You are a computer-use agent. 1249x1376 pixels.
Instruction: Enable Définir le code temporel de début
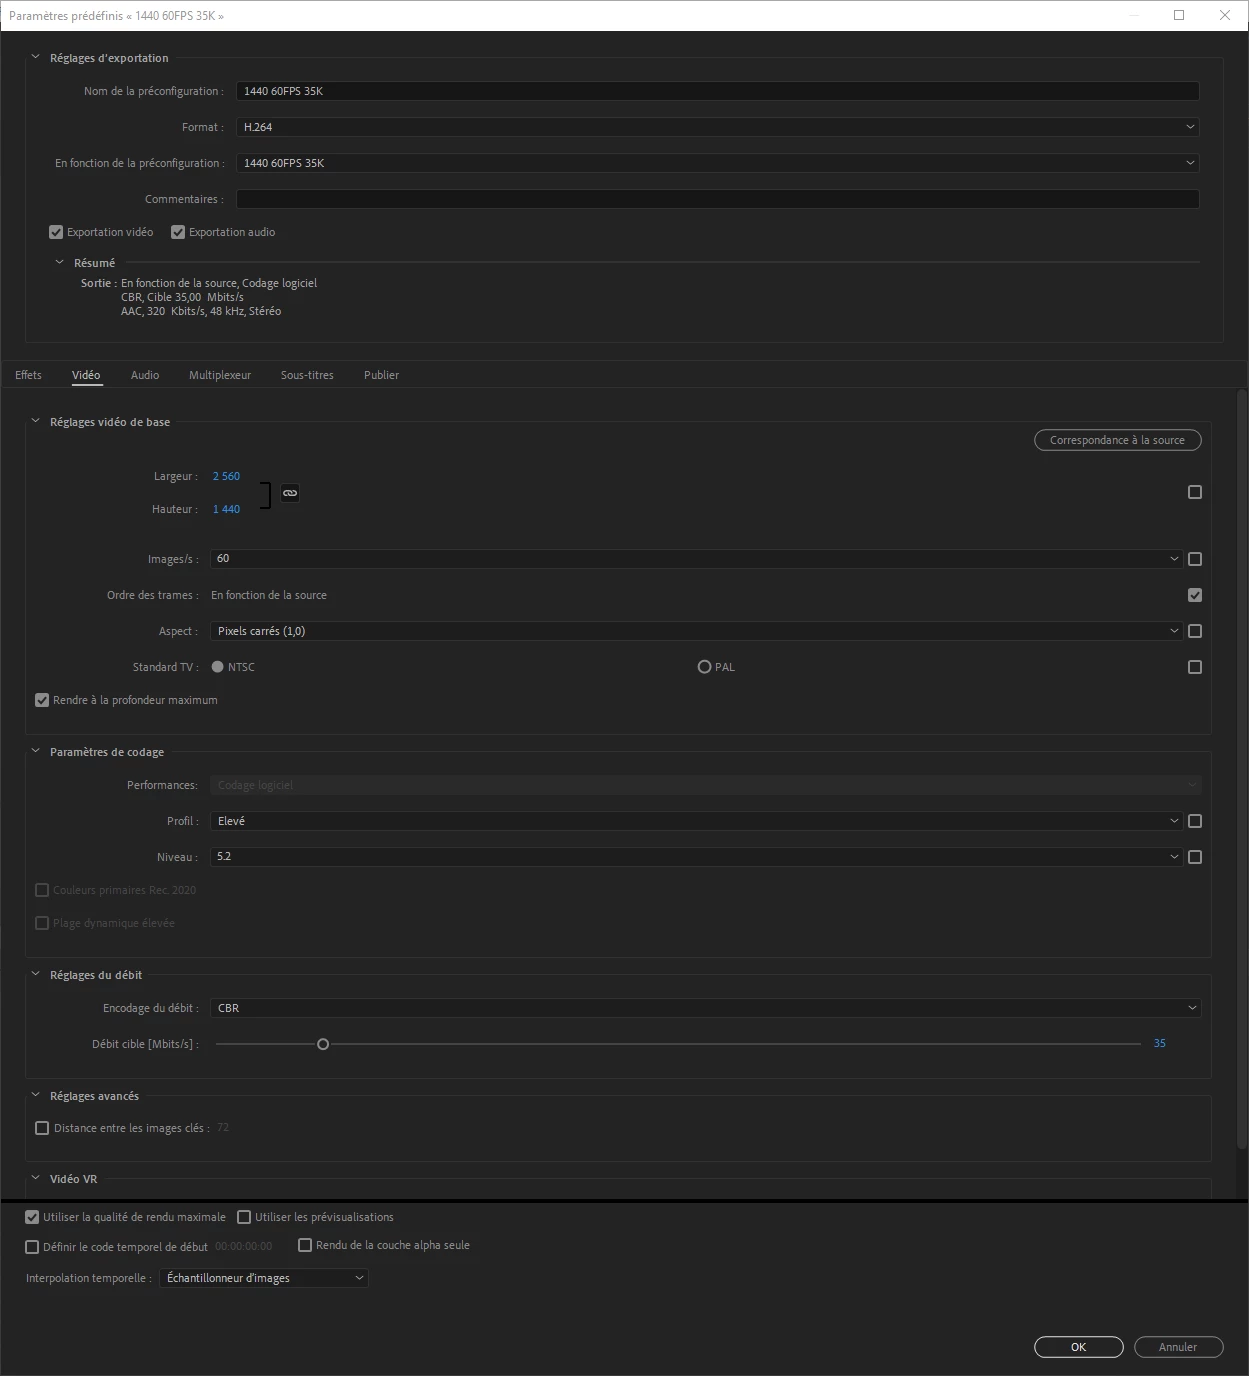pyautogui.click(x=32, y=1247)
